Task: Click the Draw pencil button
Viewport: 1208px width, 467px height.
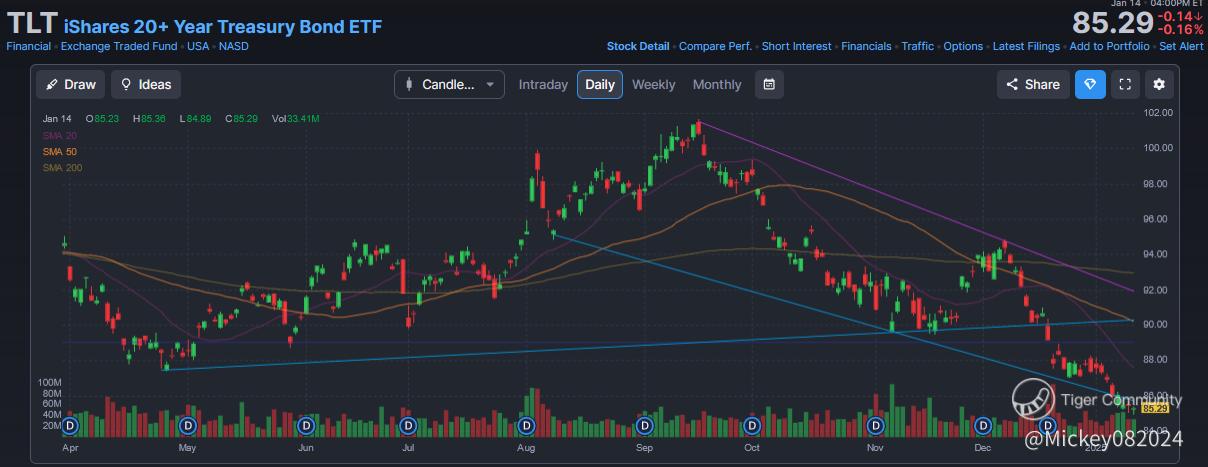Action: pyautogui.click(x=70, y=85)
